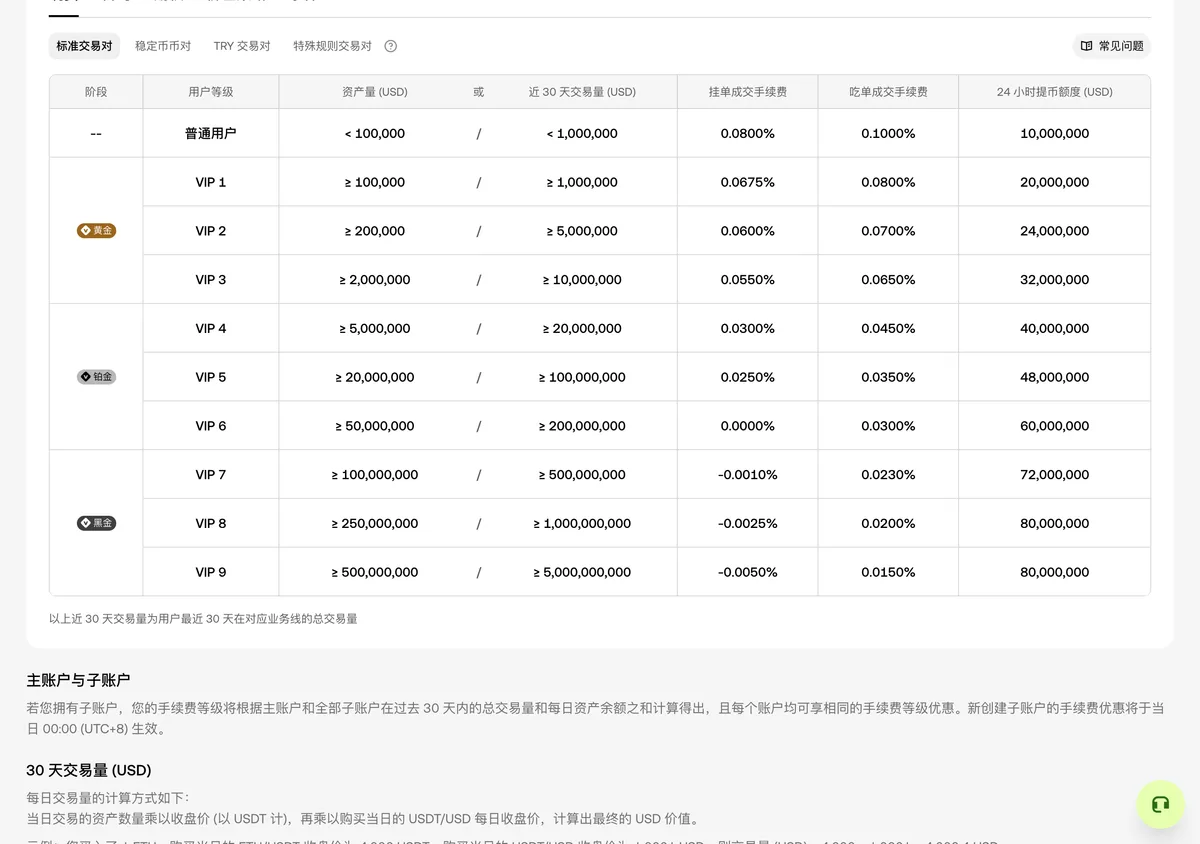
Task: Select the 标准交易对 tab
Action: click(x=84, y=46)
